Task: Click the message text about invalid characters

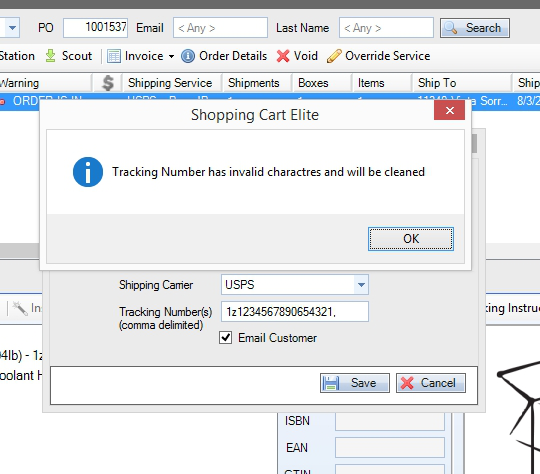Action: [x=268, y=172]
